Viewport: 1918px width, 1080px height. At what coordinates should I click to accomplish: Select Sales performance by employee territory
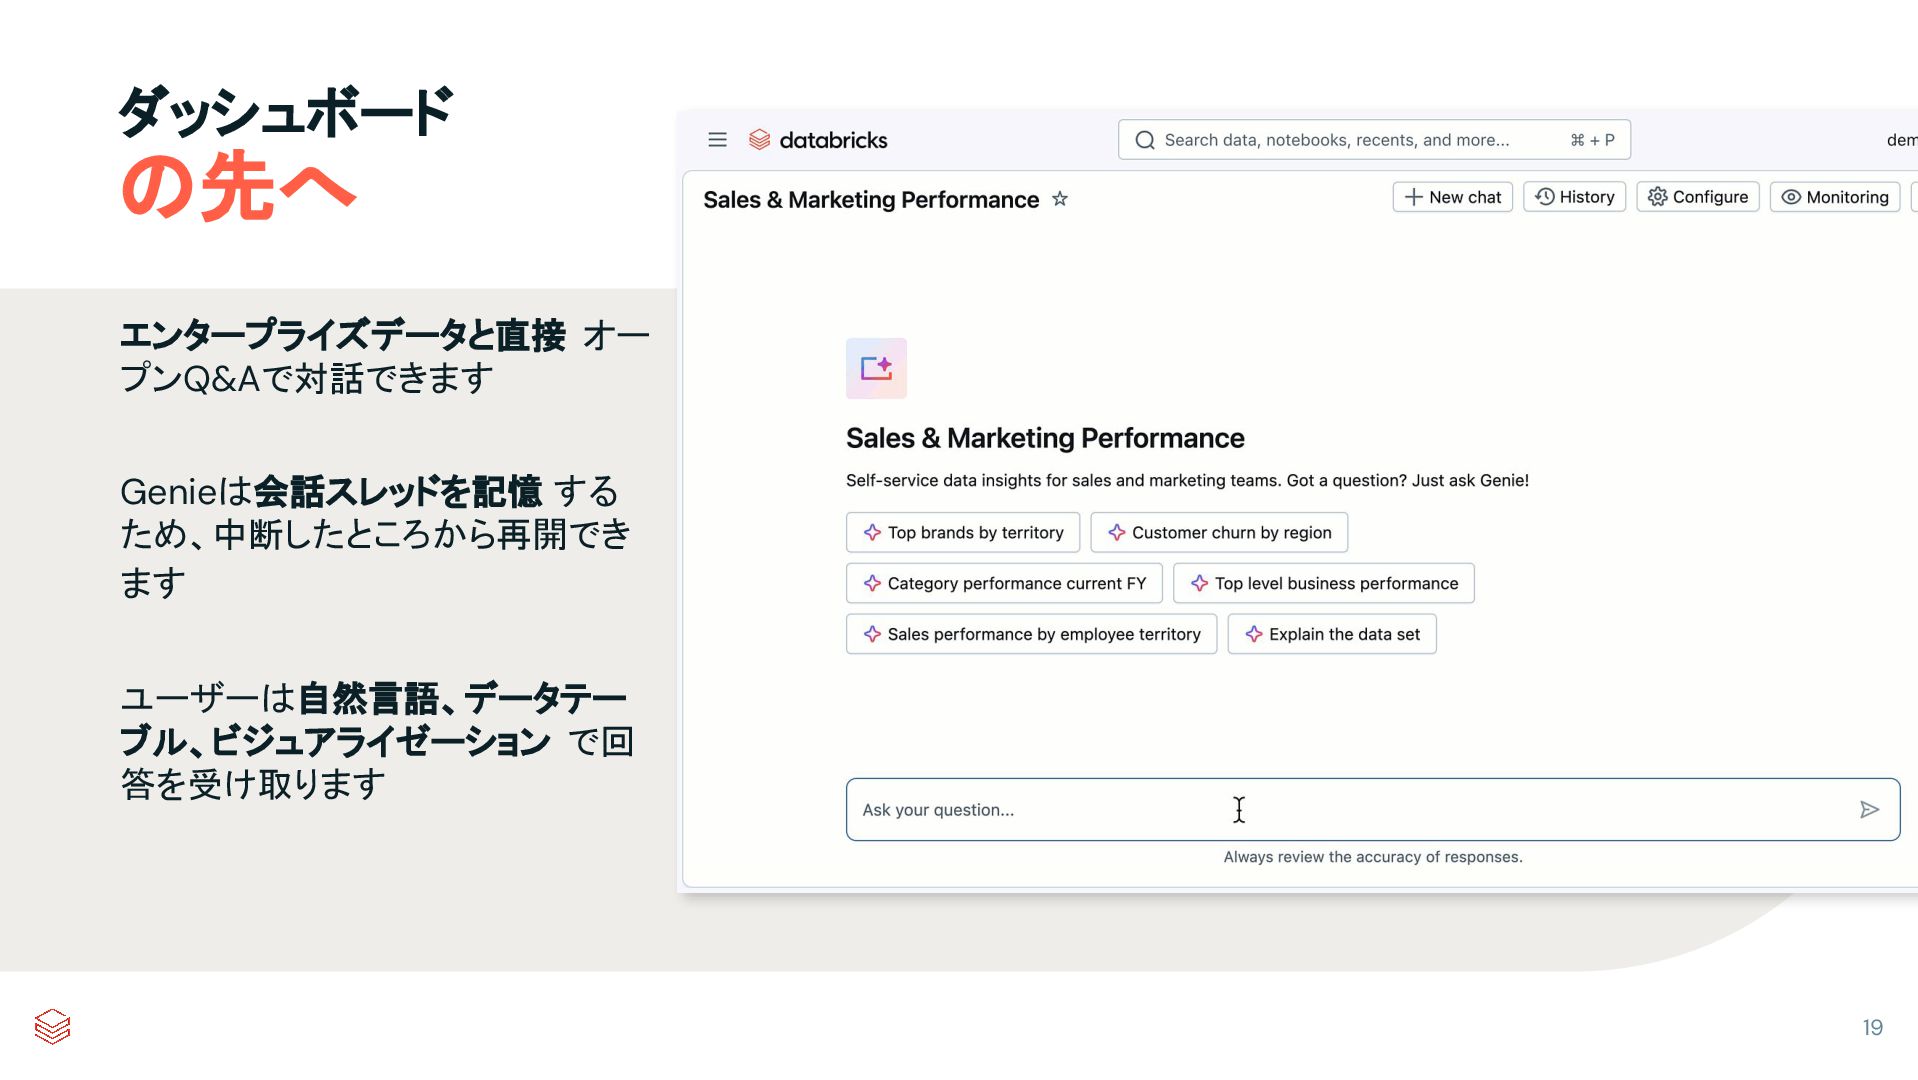click(x=1031, y=634)
